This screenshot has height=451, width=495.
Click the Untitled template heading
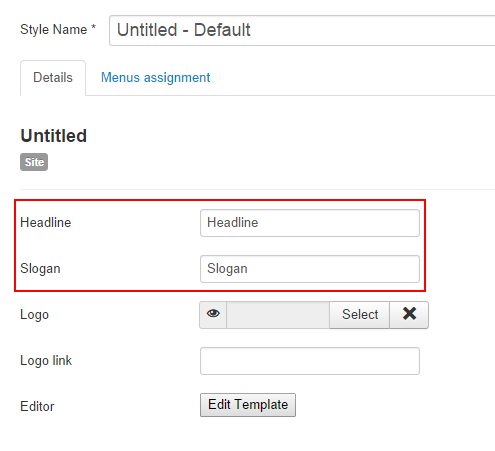tap(53, 136)
